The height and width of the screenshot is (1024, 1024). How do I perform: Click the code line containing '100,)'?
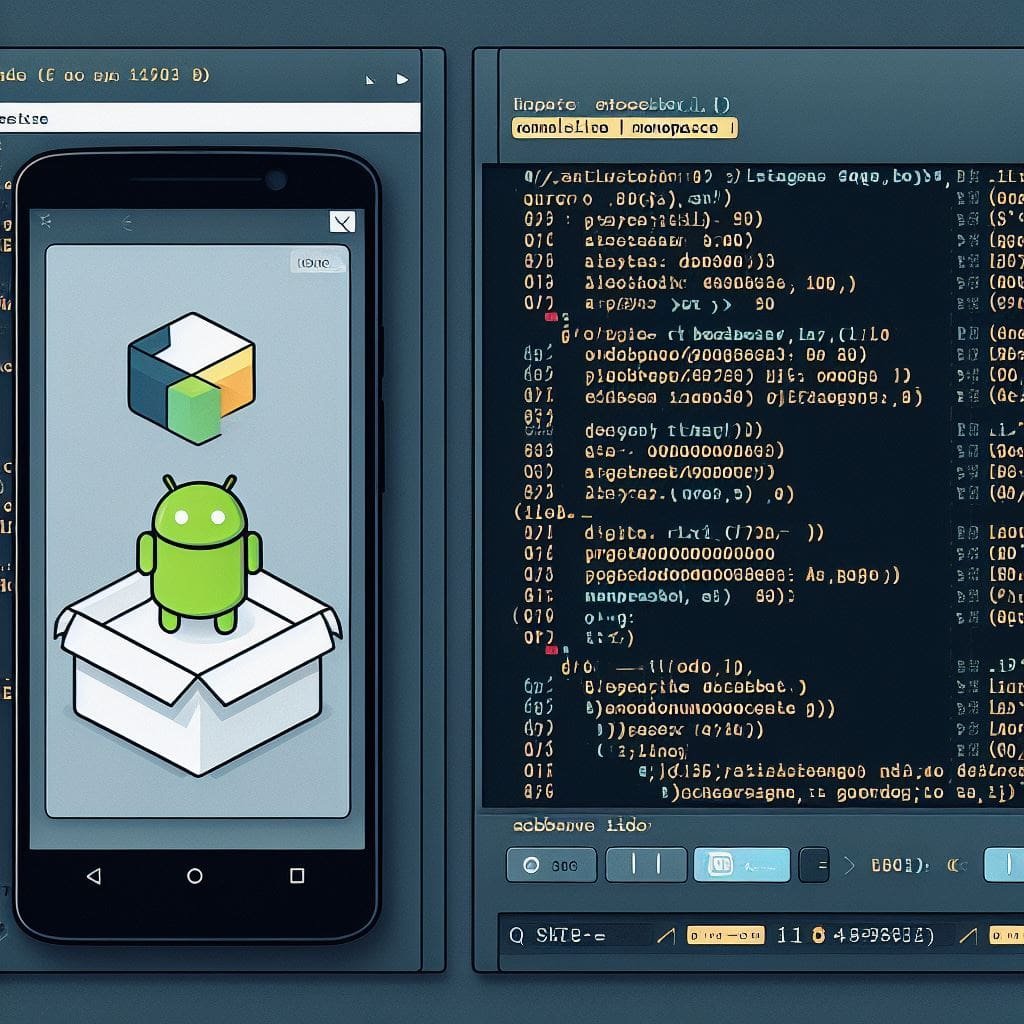pyautogui.click(x=720, y=283)
